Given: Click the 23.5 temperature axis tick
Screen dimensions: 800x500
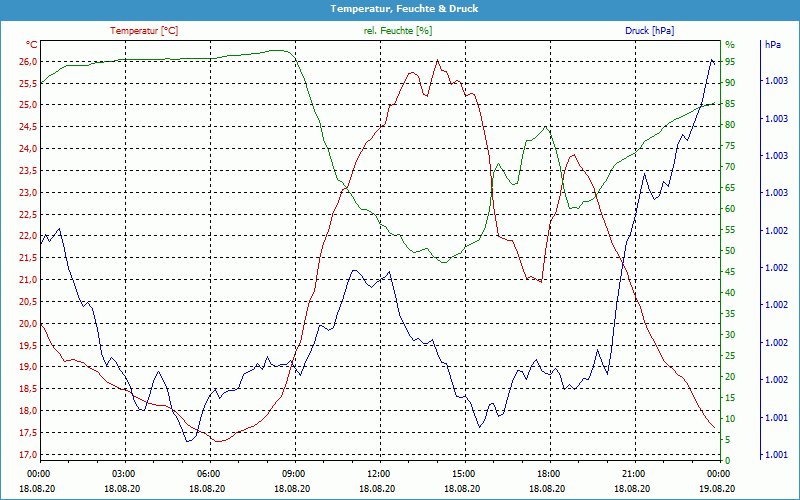Looking at the screenshot, I should click(27, 171).
